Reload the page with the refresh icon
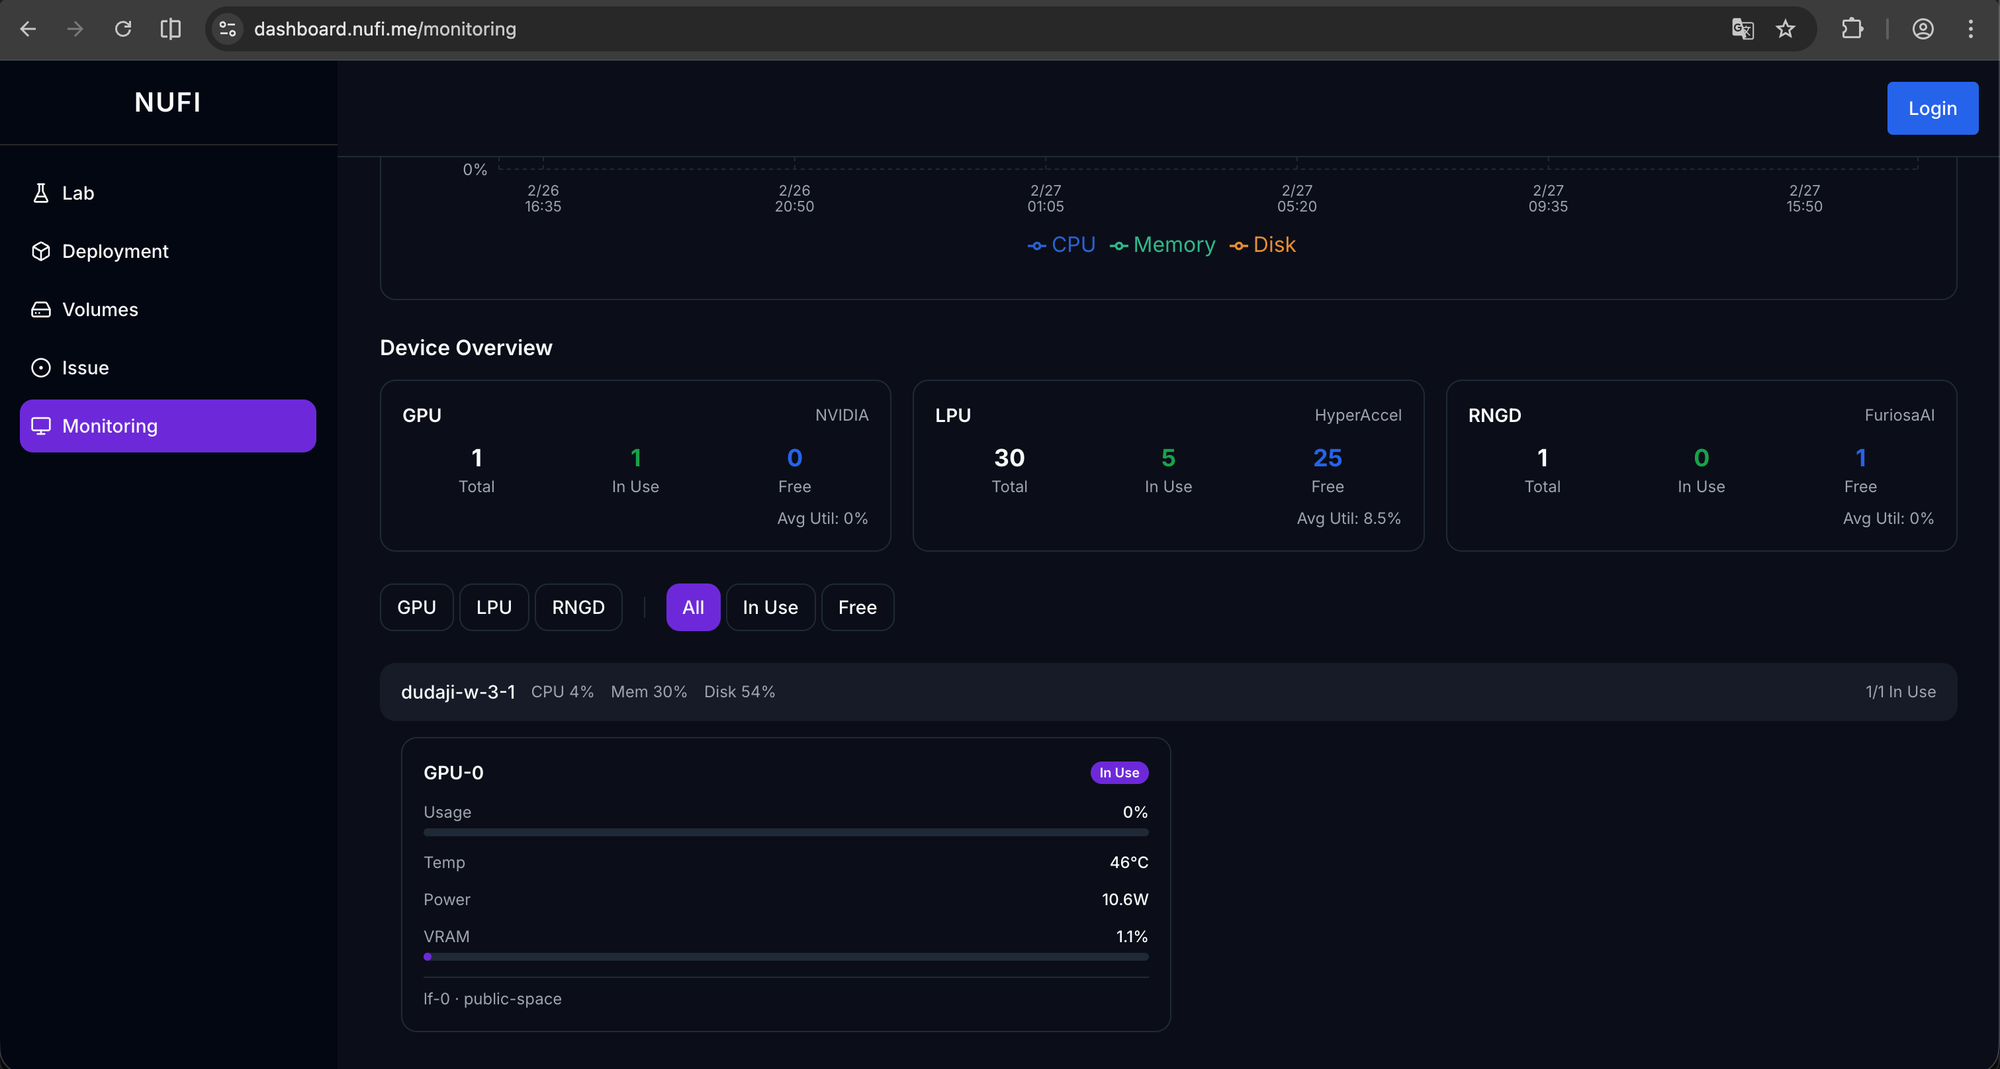 [x=123, y=29]
